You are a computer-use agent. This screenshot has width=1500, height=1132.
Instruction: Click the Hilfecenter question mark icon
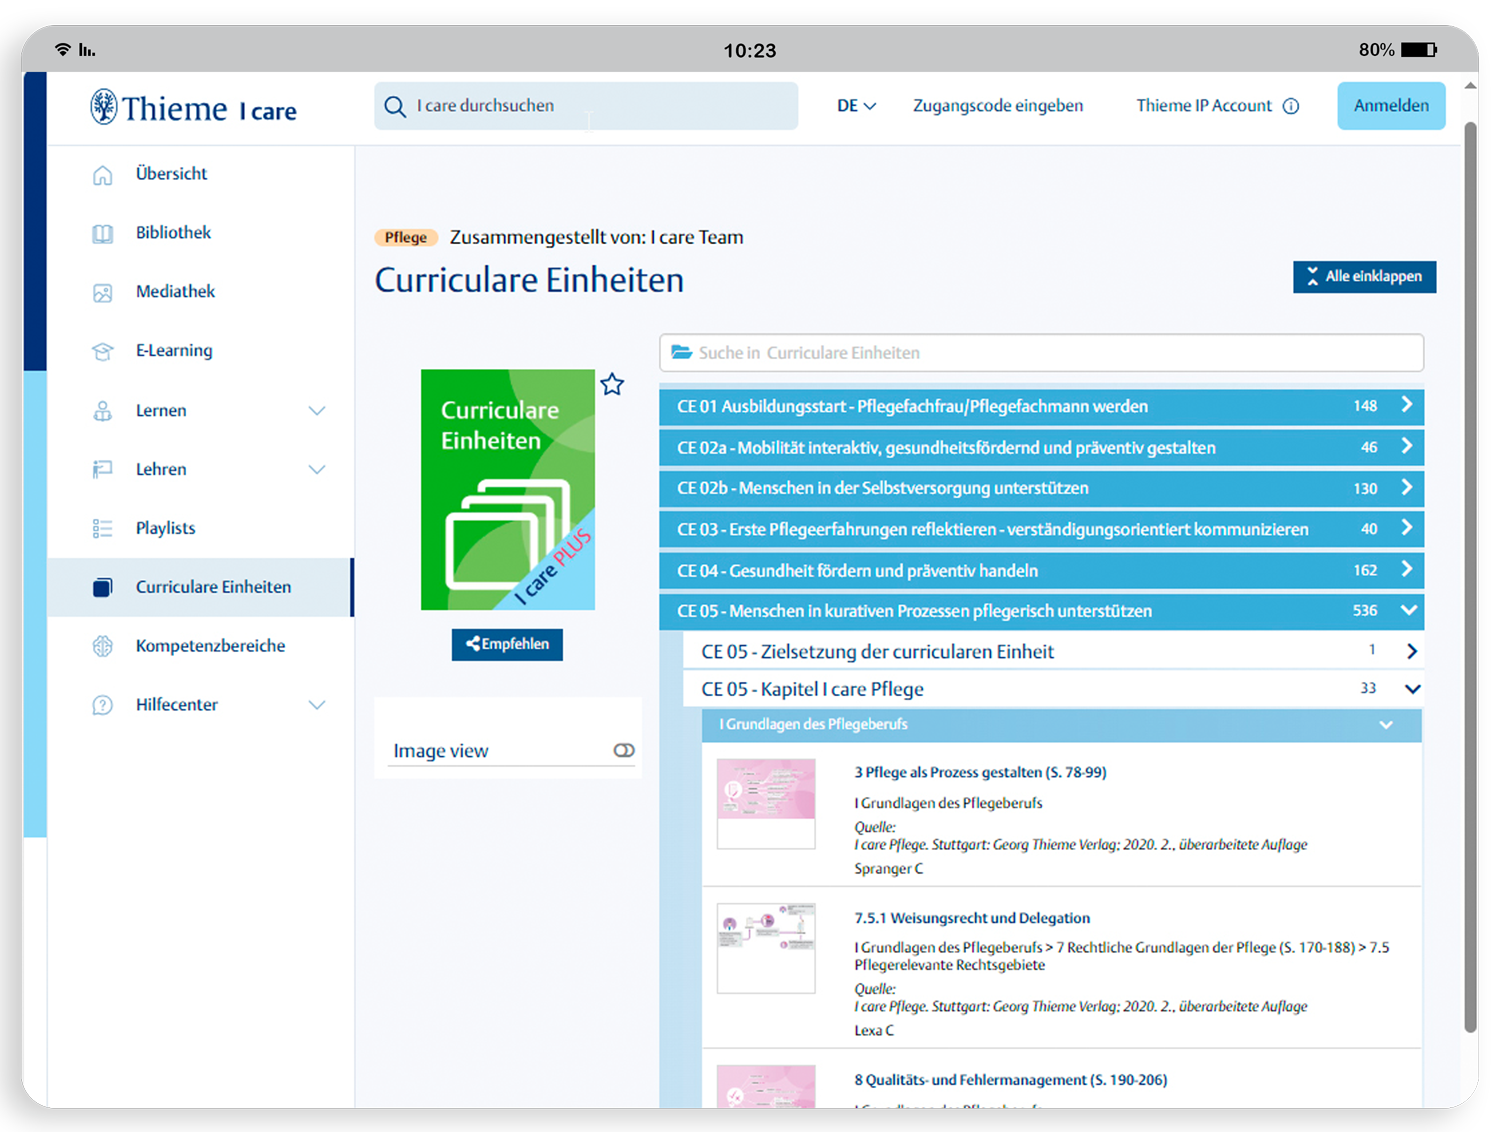pyautogui.click(x=103, y=705)
